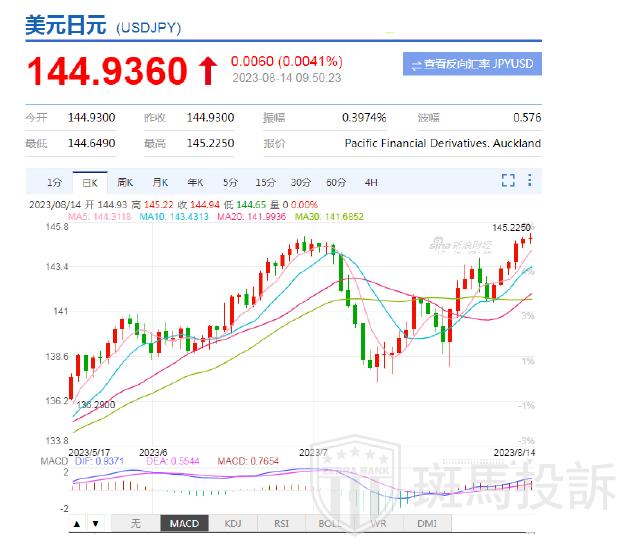
Task: Enable the RSI indicator
Action: pos(281,523)
